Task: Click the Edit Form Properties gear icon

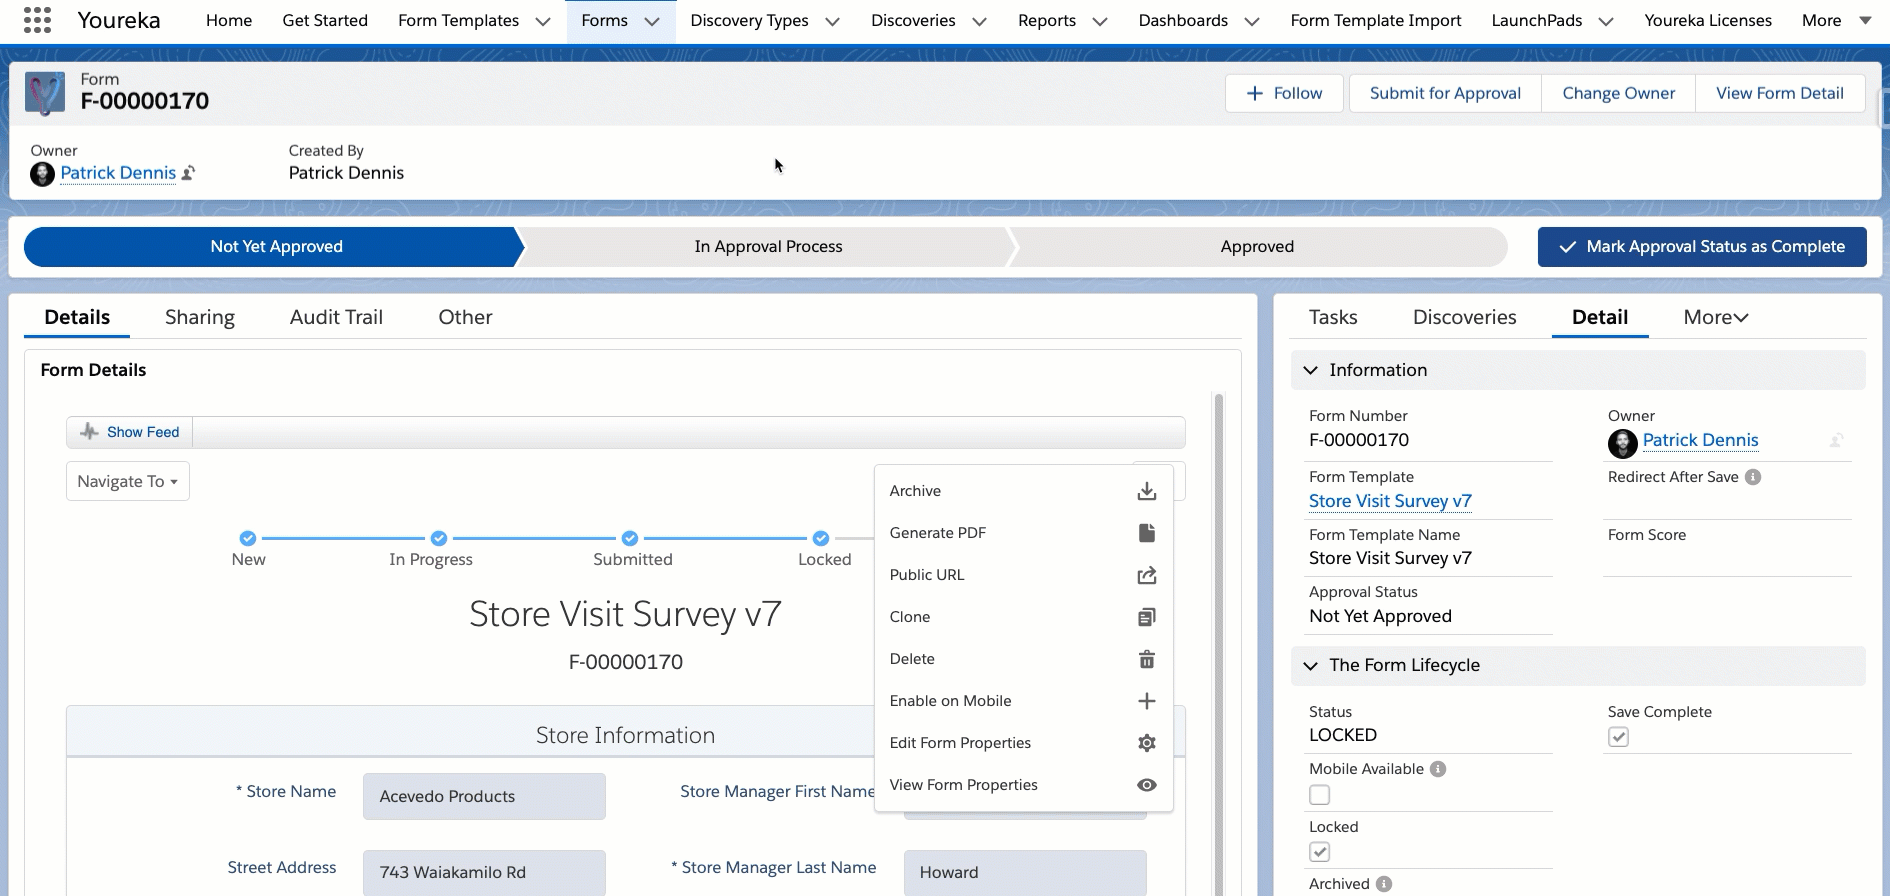Action: 1147,743
